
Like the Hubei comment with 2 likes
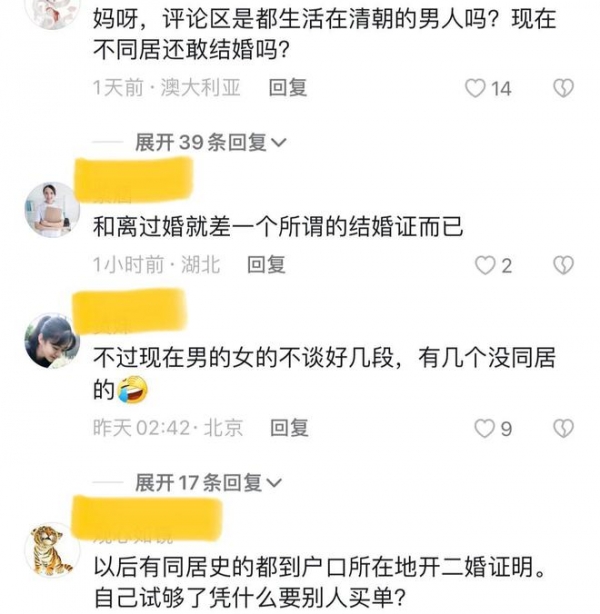pos(485,265)
